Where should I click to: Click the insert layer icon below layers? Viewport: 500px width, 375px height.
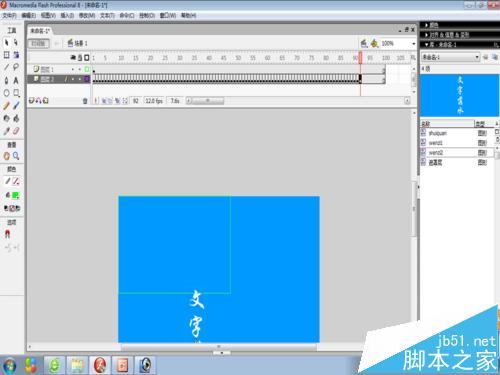pyautogui.click(x=31, y=100)
